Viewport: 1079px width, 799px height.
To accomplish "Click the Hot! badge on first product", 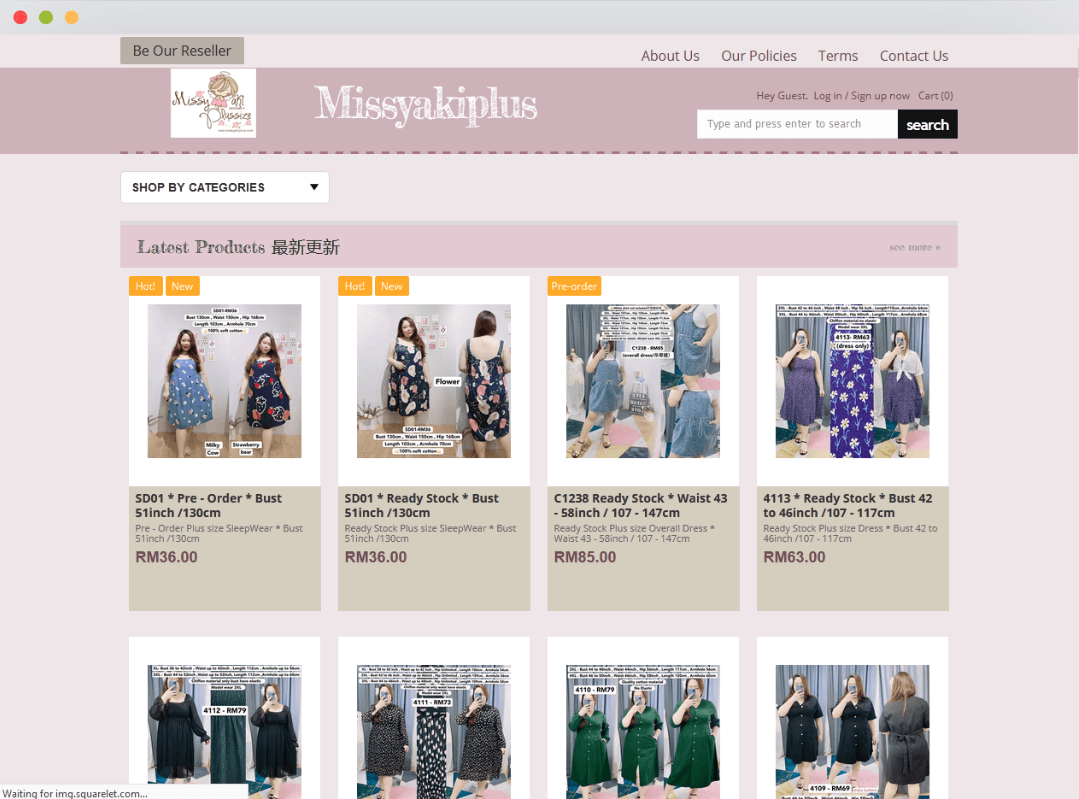I will [x=145, y=286].
